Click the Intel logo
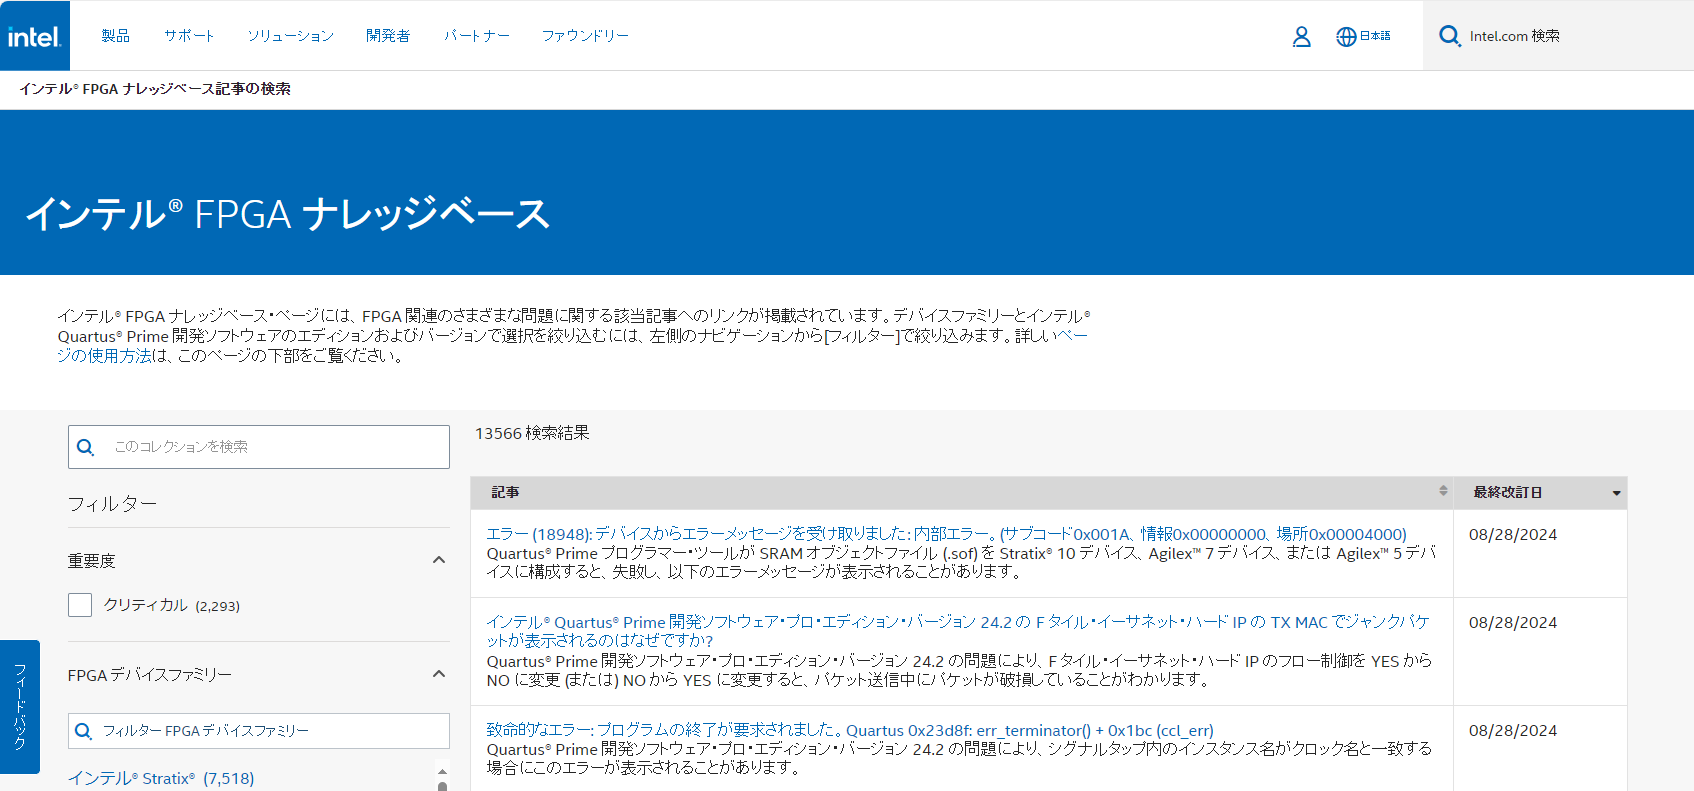 click(x=35, y=36)
